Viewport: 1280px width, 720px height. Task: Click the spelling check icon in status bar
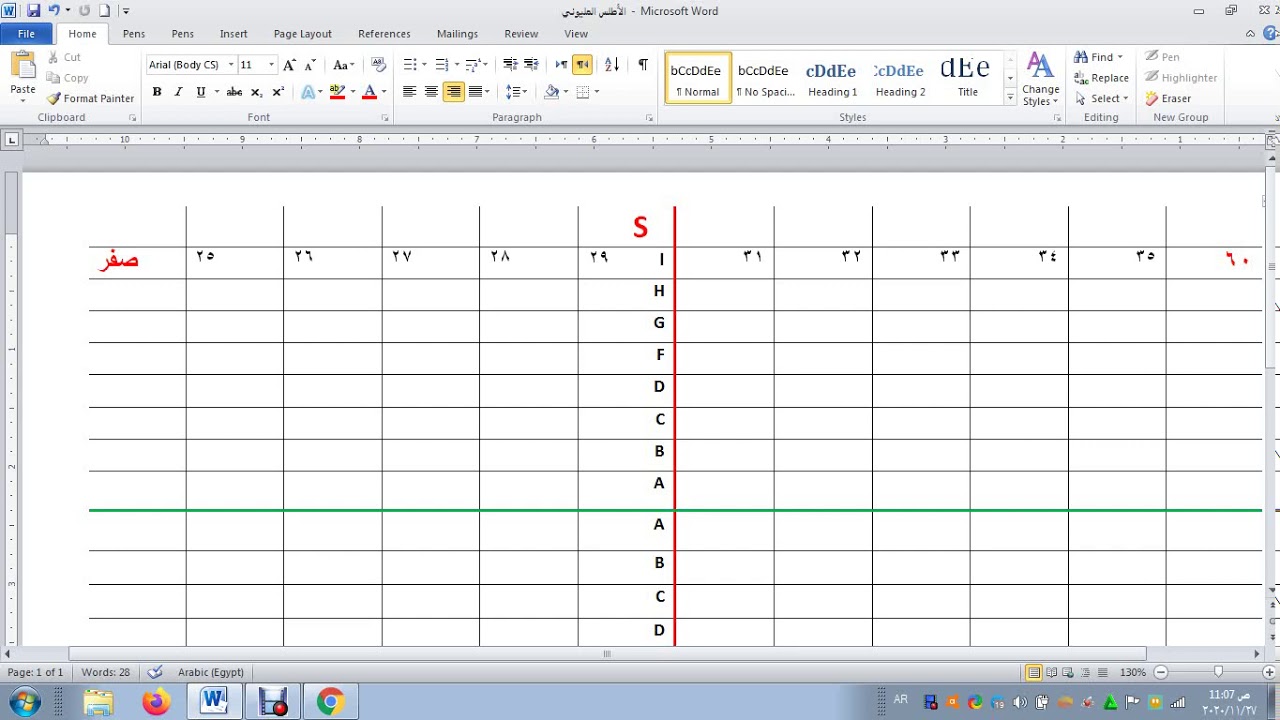(x=154, y=672)
